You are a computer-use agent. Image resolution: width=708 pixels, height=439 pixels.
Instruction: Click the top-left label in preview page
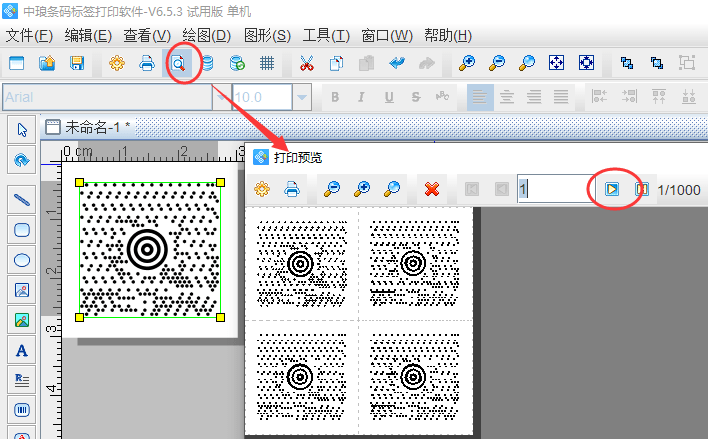tap(302, 264)
